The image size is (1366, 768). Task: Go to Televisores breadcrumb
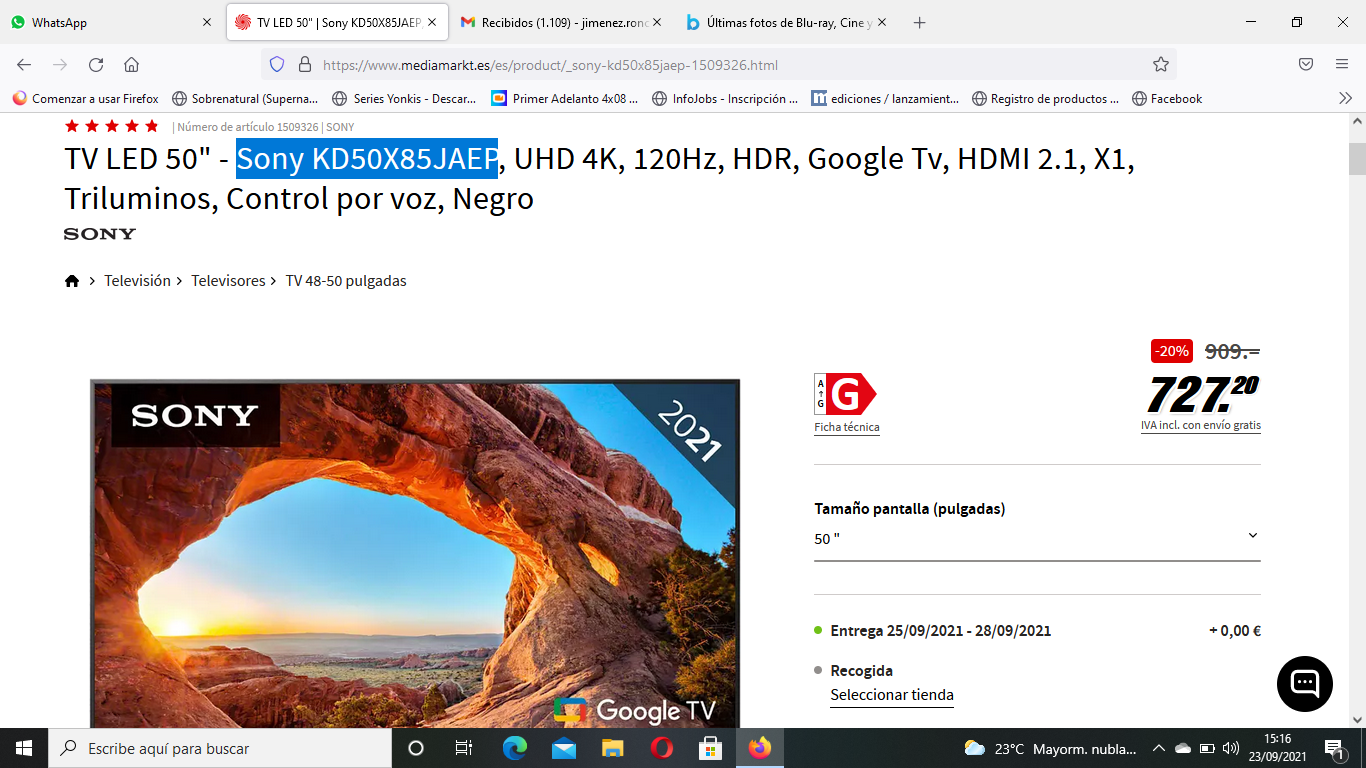(228, 281)
